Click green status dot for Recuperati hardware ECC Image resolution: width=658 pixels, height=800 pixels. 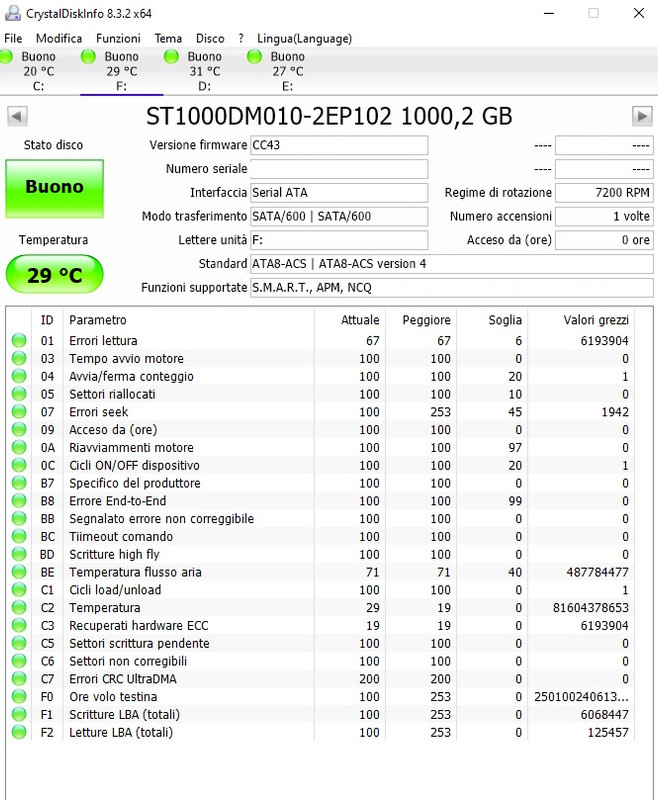(x=19, y=626)
